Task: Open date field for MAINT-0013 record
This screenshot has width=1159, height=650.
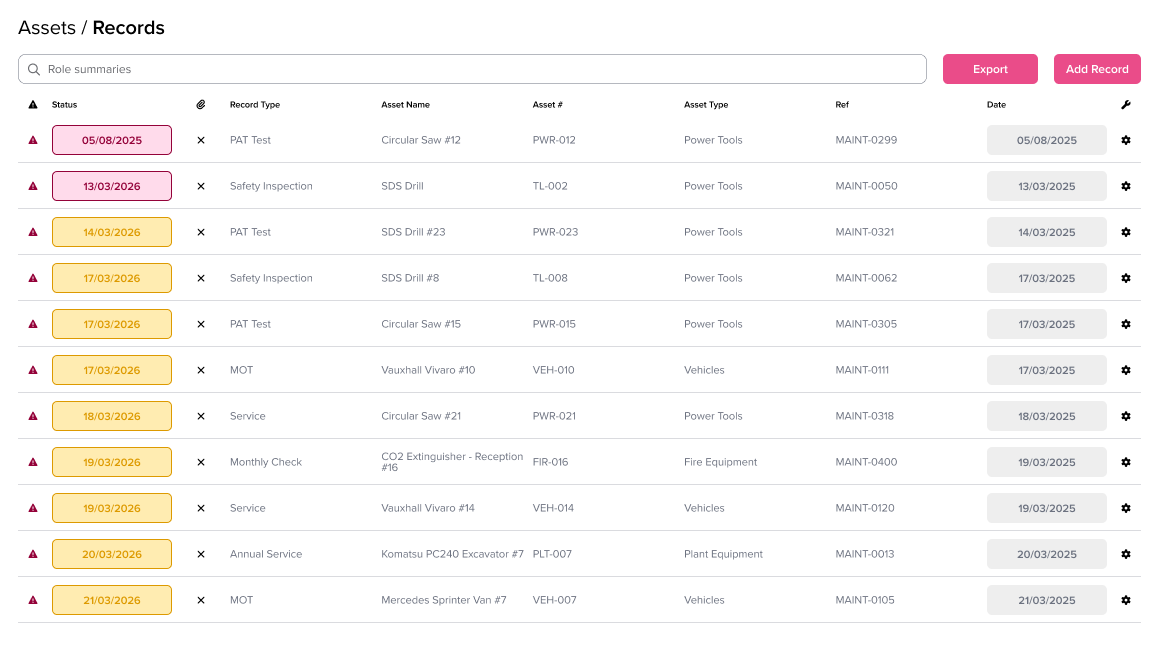Action: pos(1046,554)
